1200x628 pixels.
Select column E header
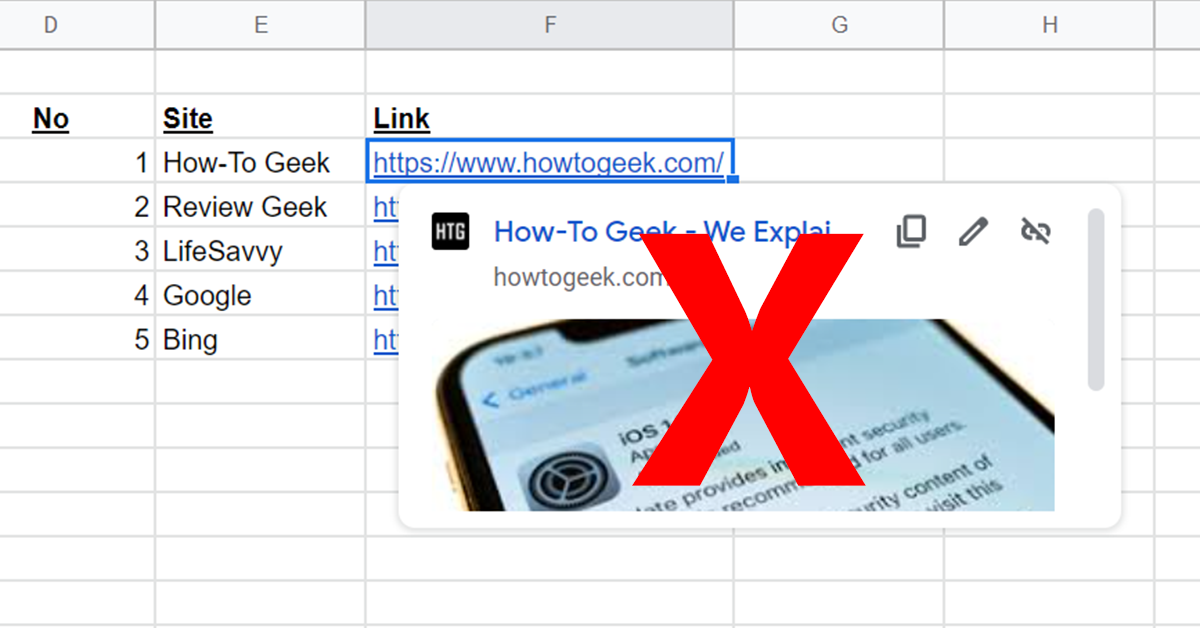click(x=261, y=25)
